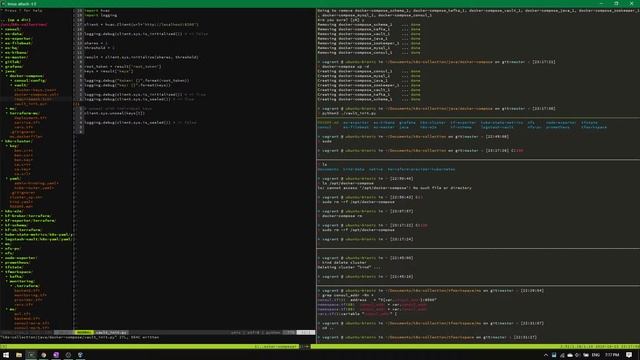Open the OneDrive cloud tray icon
Image resolution: width=640 pixels, height=360 pixels.
(x=570, y=355)
